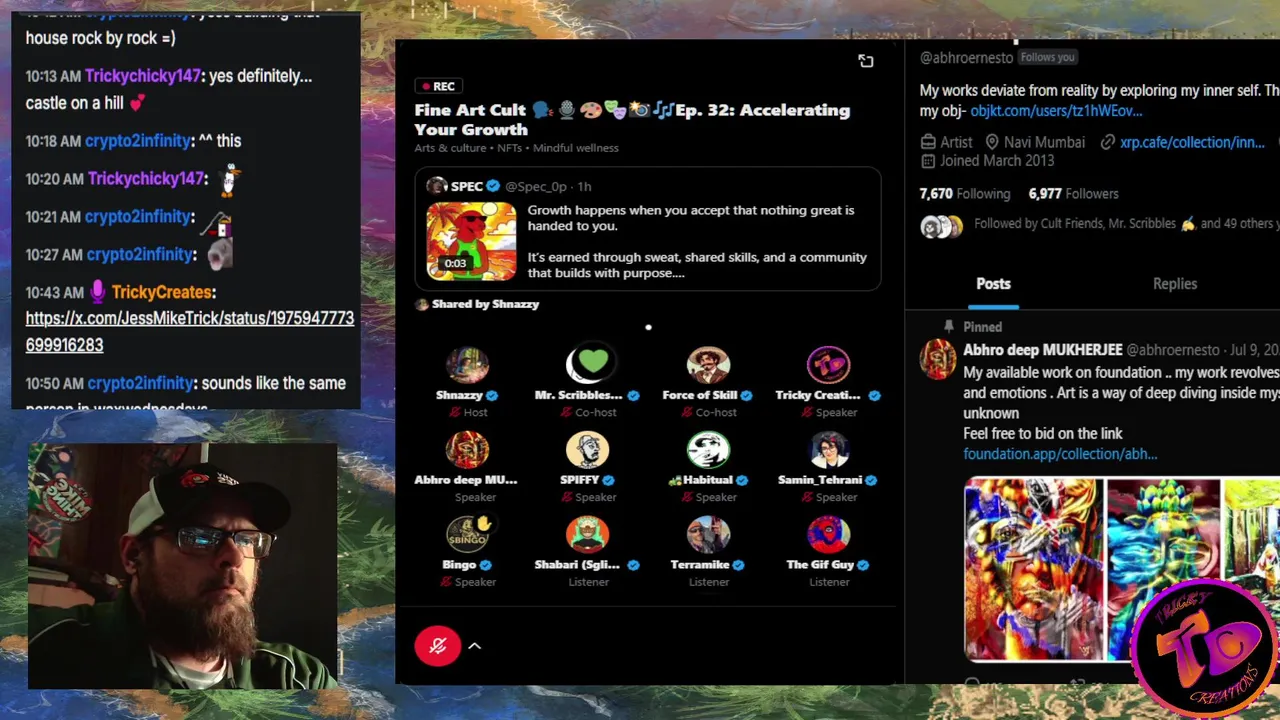View the 6,977 Followers list

coord(1073,194)
